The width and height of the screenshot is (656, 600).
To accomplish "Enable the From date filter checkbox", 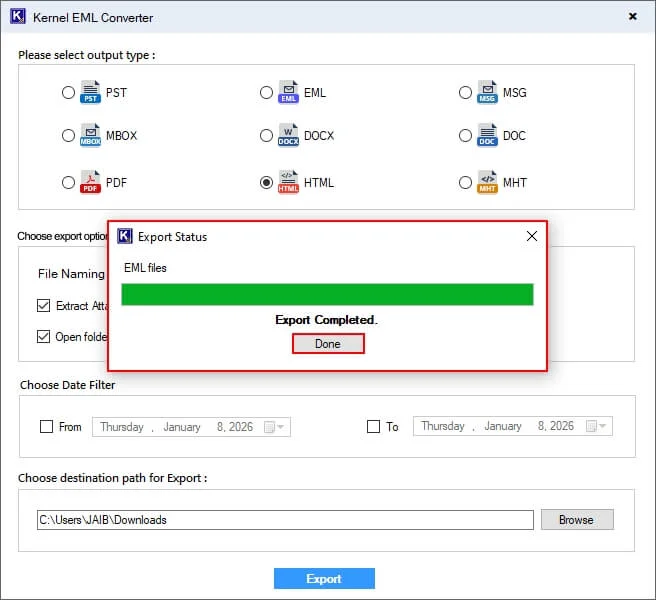I will pyautogui.click(x=46, y=427).
